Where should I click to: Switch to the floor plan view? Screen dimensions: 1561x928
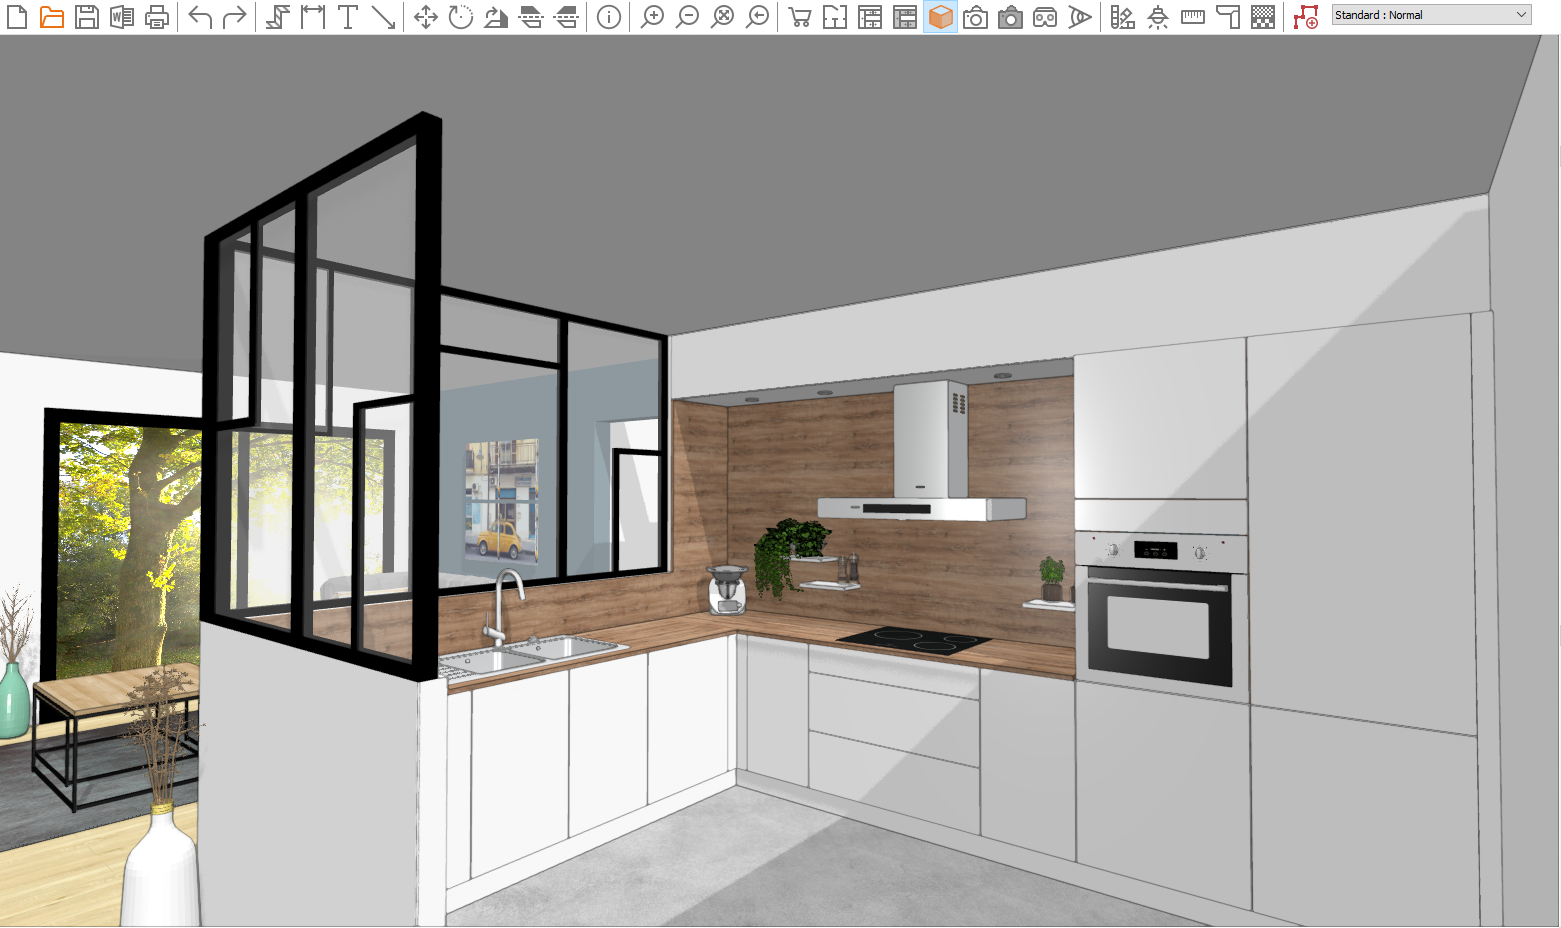click(x=834, y=17)
